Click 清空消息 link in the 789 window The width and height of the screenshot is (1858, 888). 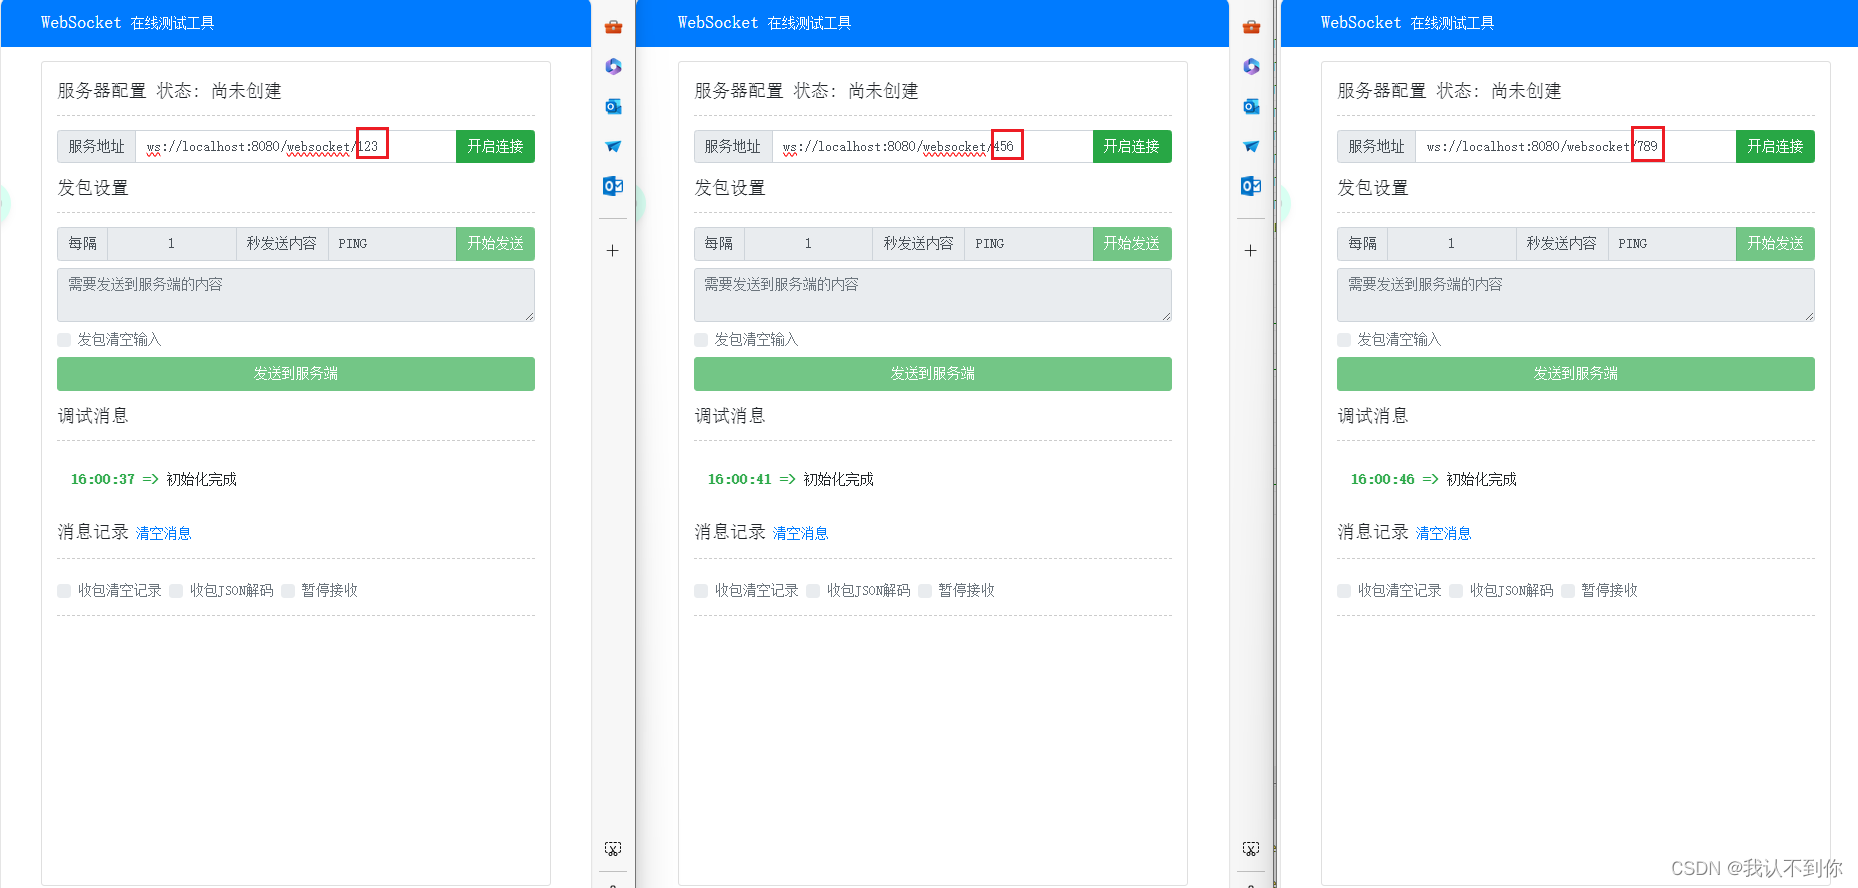[1444, 534]
